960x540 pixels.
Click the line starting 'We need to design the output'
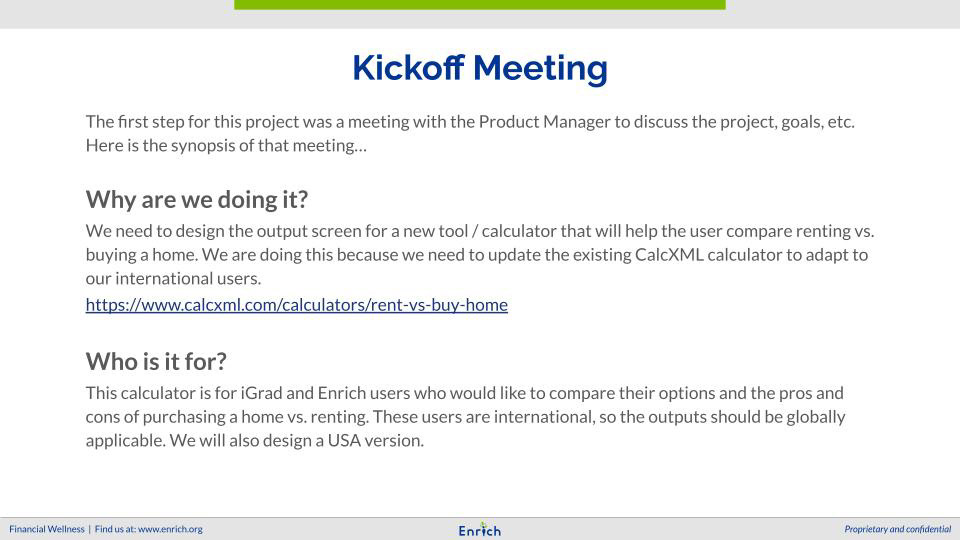point(480,231)
